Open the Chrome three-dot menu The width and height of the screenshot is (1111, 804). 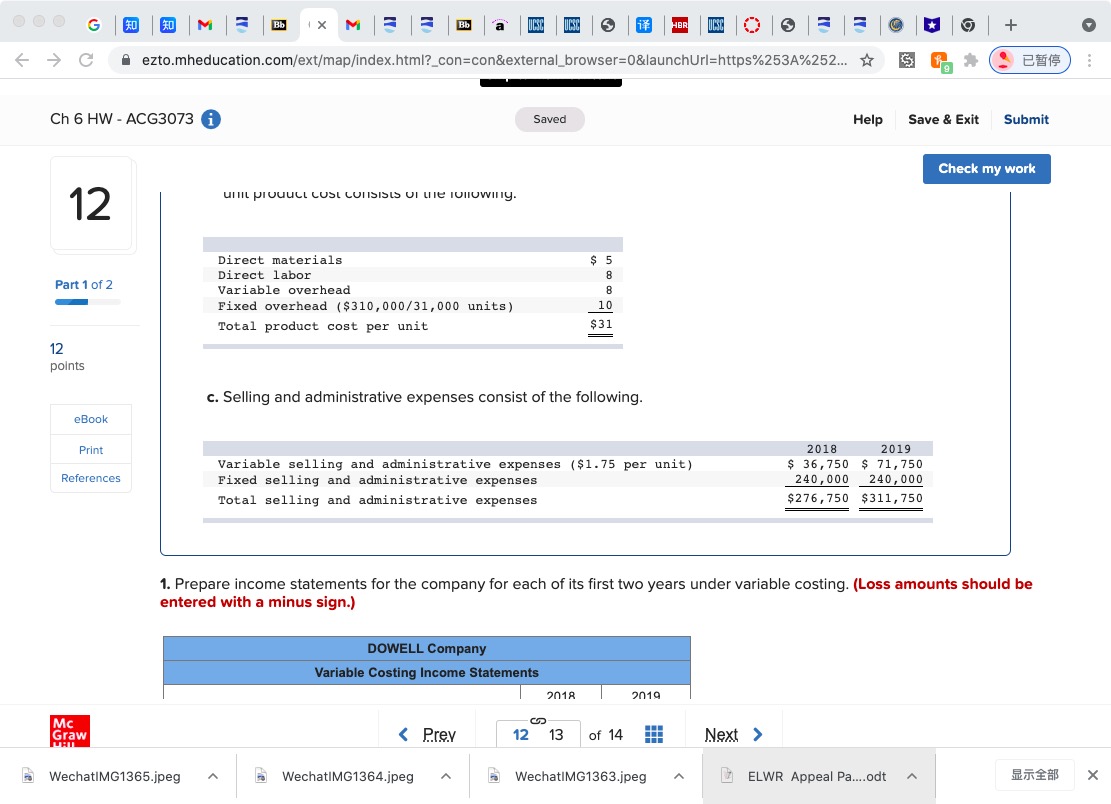[1089, 60]
